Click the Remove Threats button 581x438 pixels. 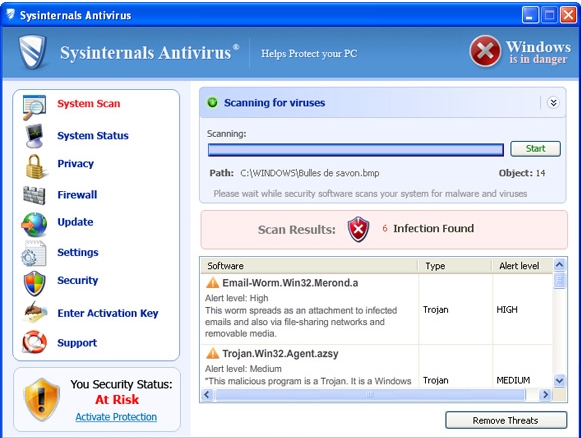[506, 420]
